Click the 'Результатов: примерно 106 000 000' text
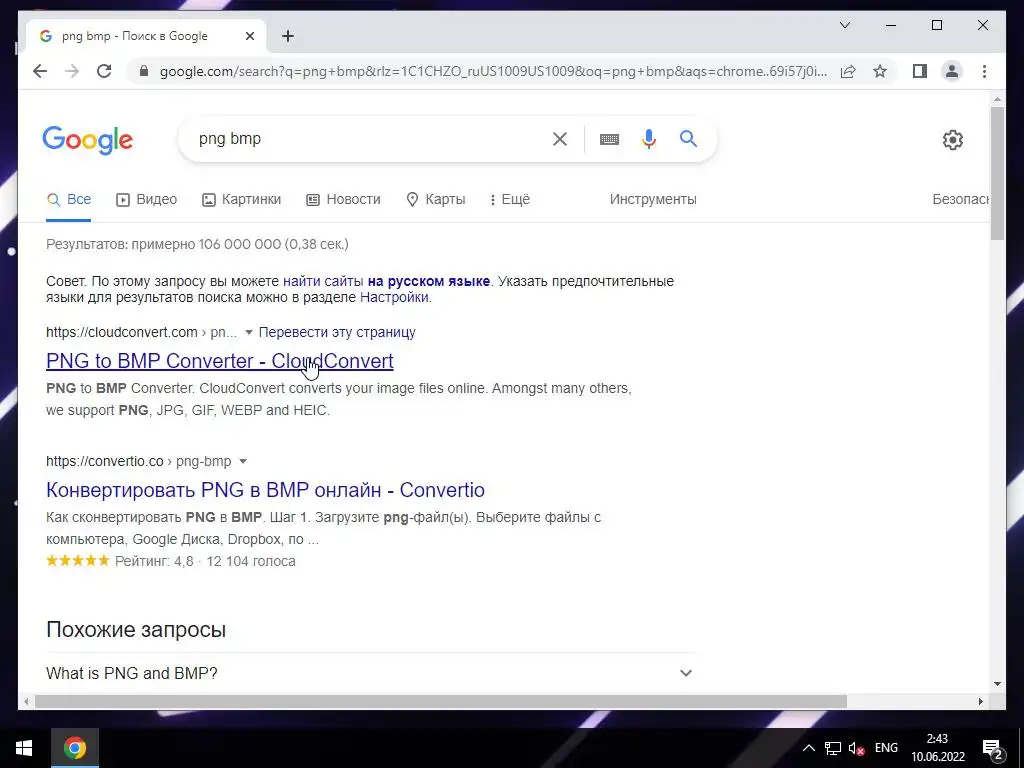The height and width of the screenshot is (768, 1024). pyautogui.click(x=163, y=244)
